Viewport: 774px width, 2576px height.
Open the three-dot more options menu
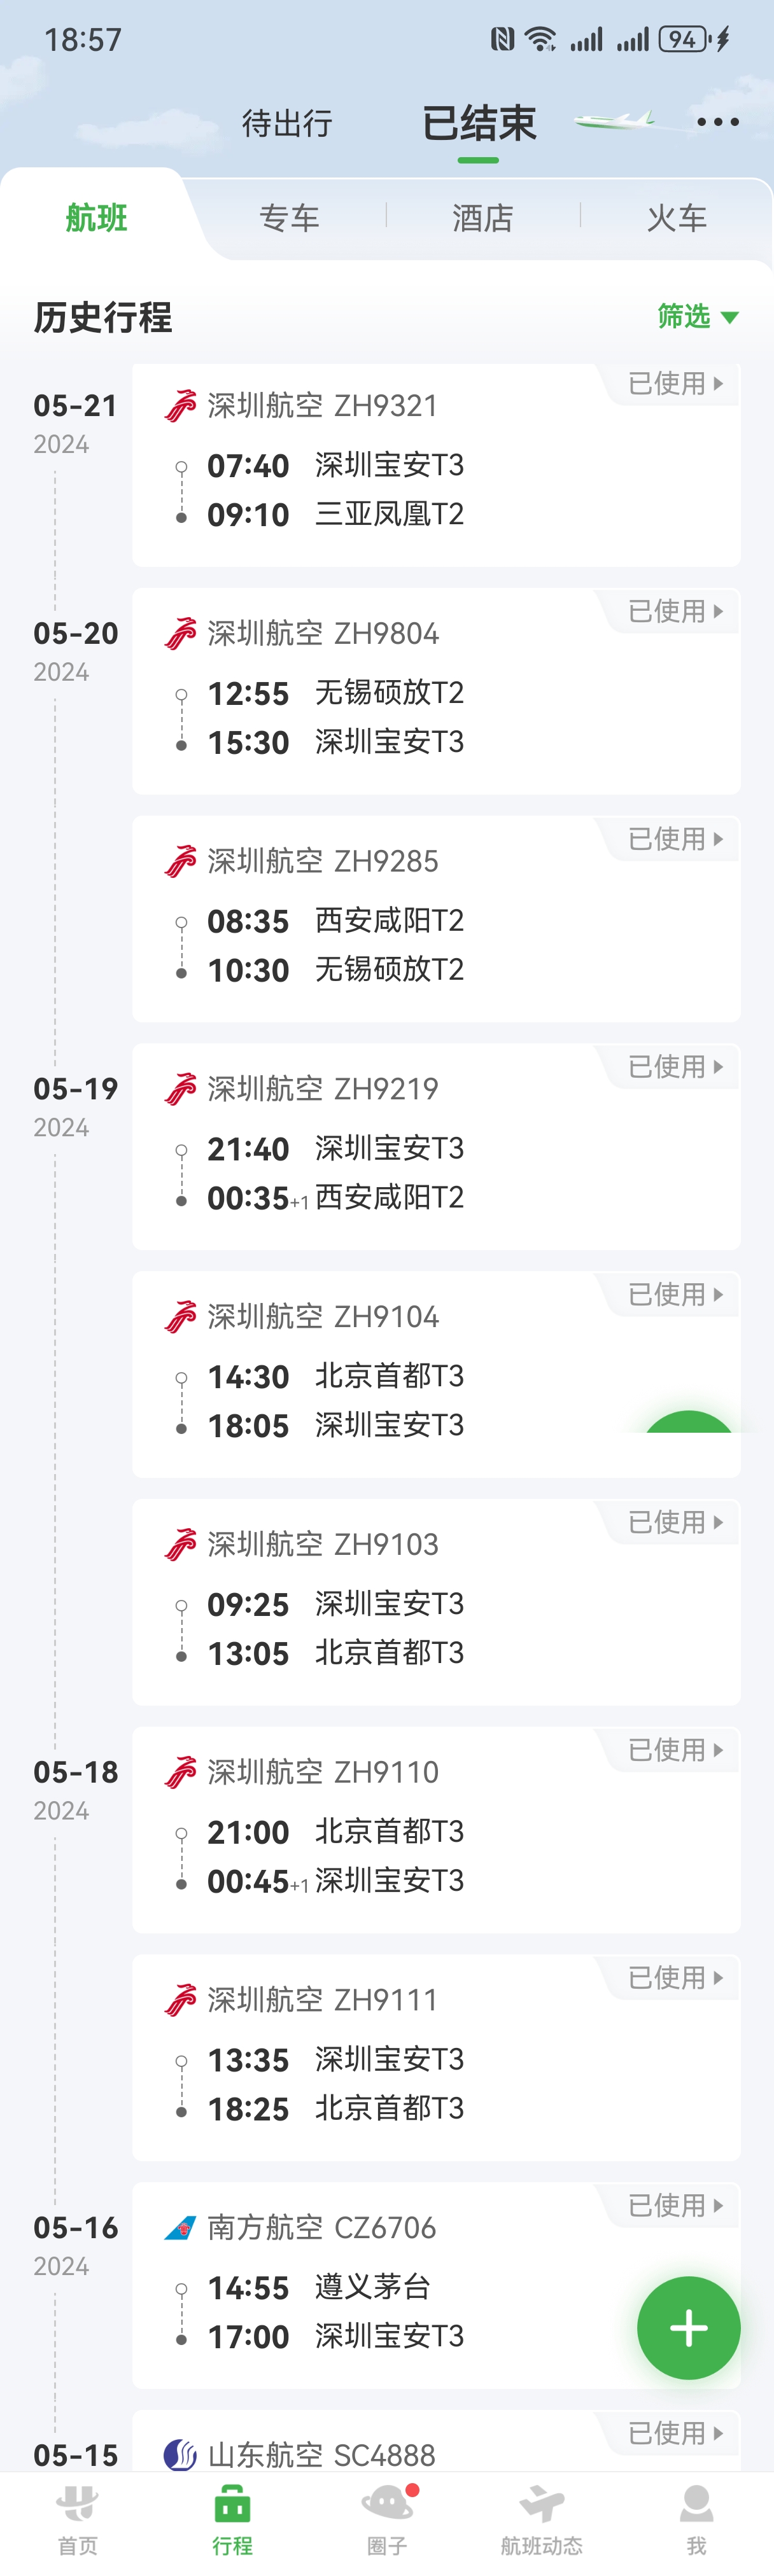[718, 122]
